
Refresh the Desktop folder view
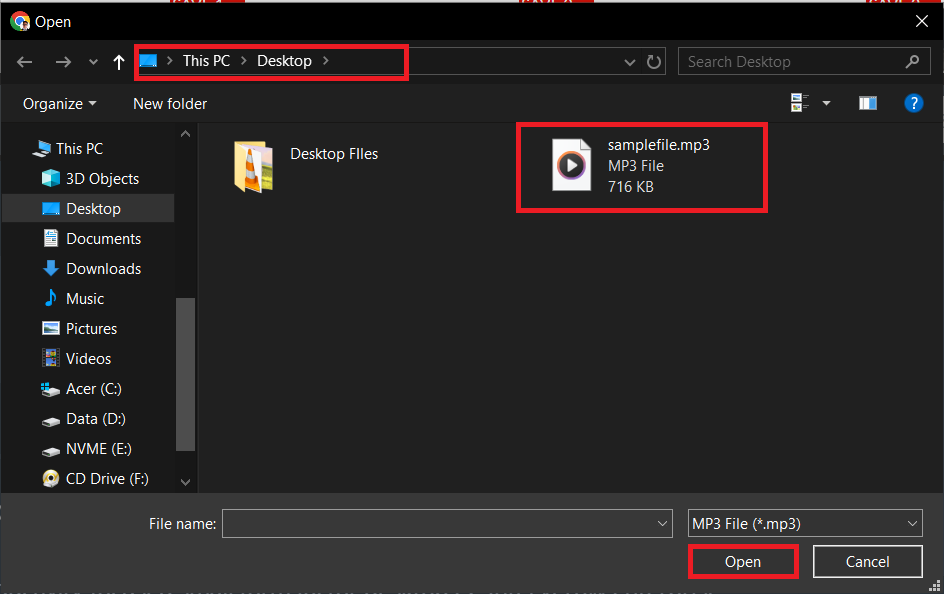point(654,61)
